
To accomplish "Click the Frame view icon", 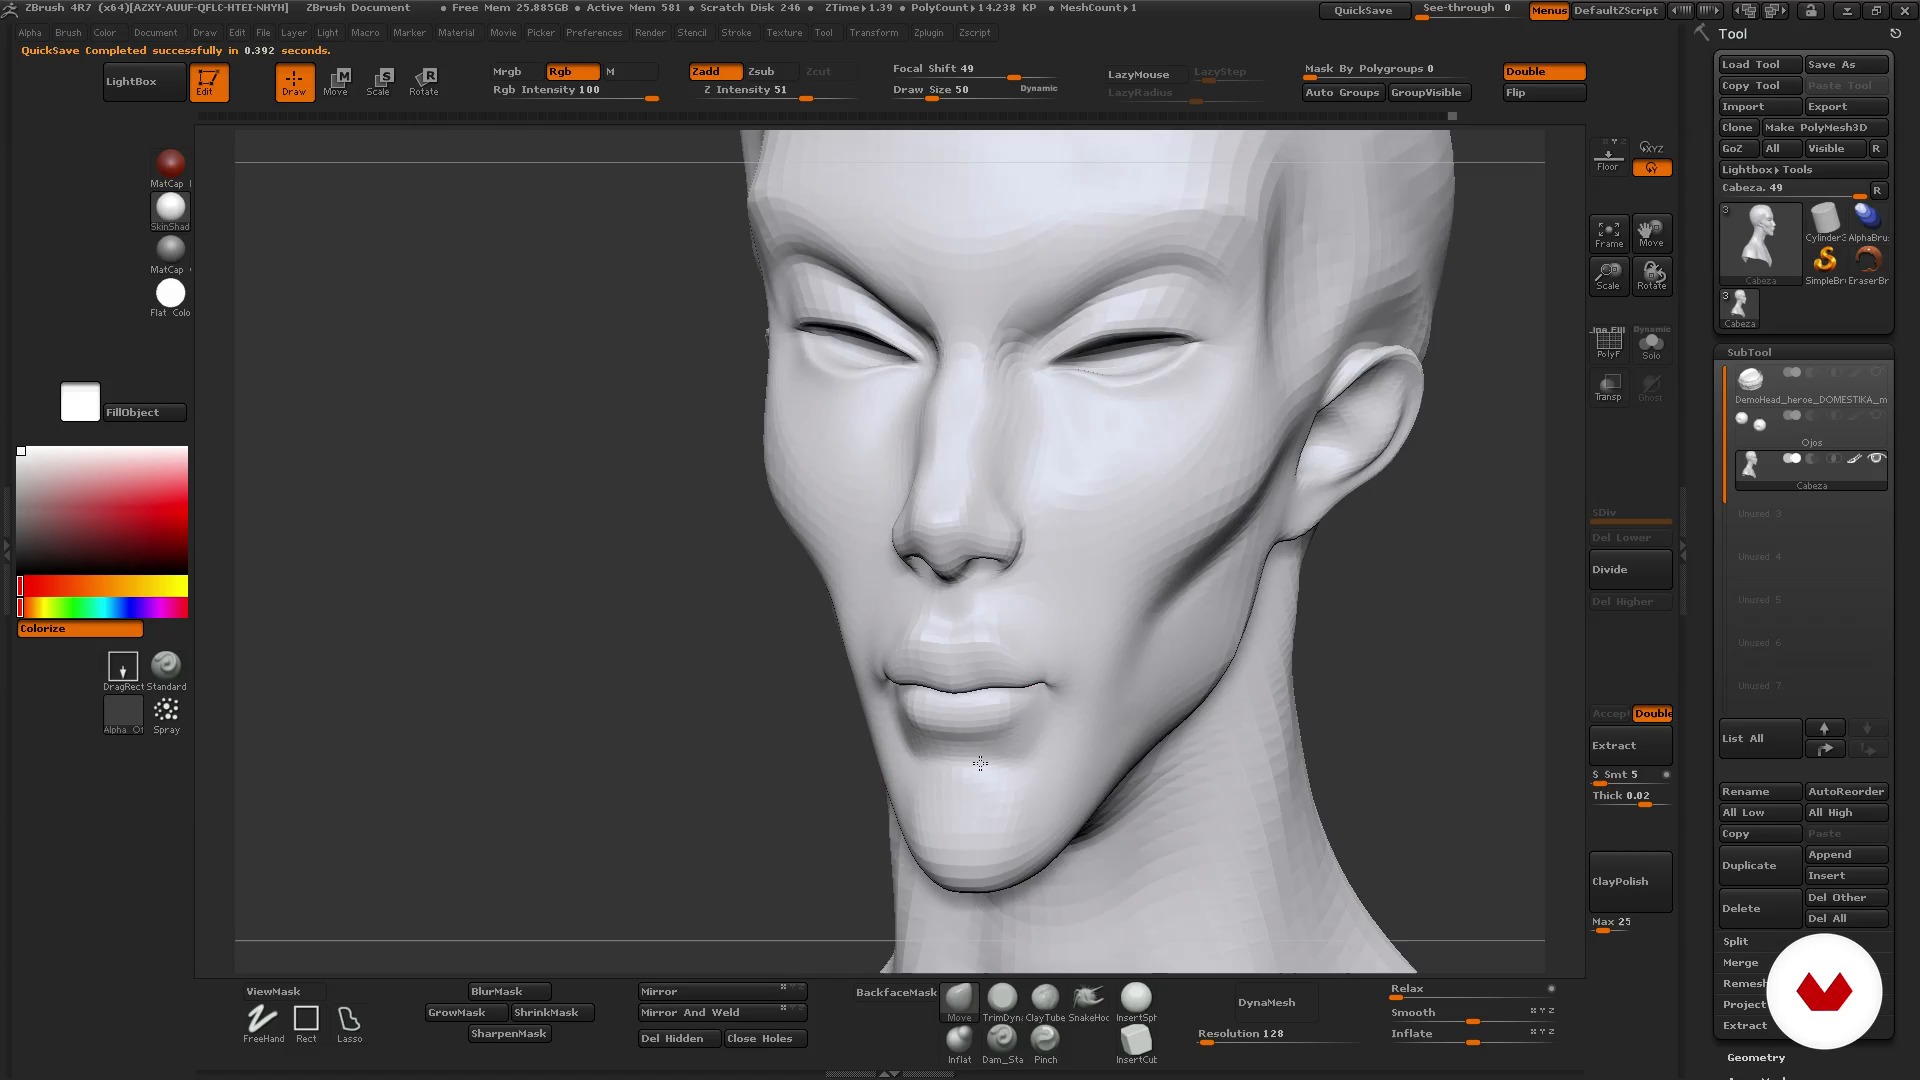I will [x=1609, y=233].
